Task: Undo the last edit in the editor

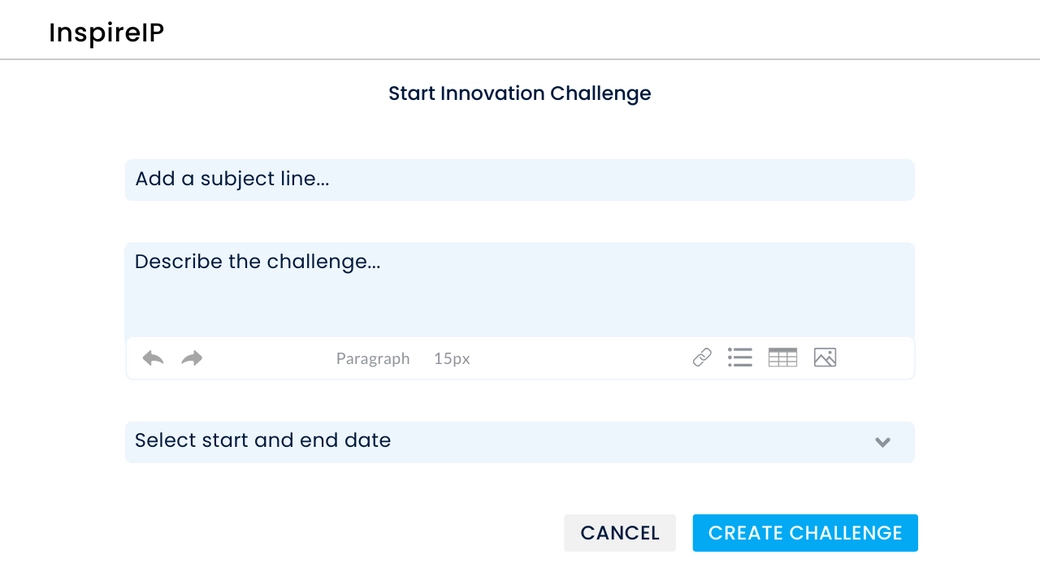Action: (x=153, y=358)
